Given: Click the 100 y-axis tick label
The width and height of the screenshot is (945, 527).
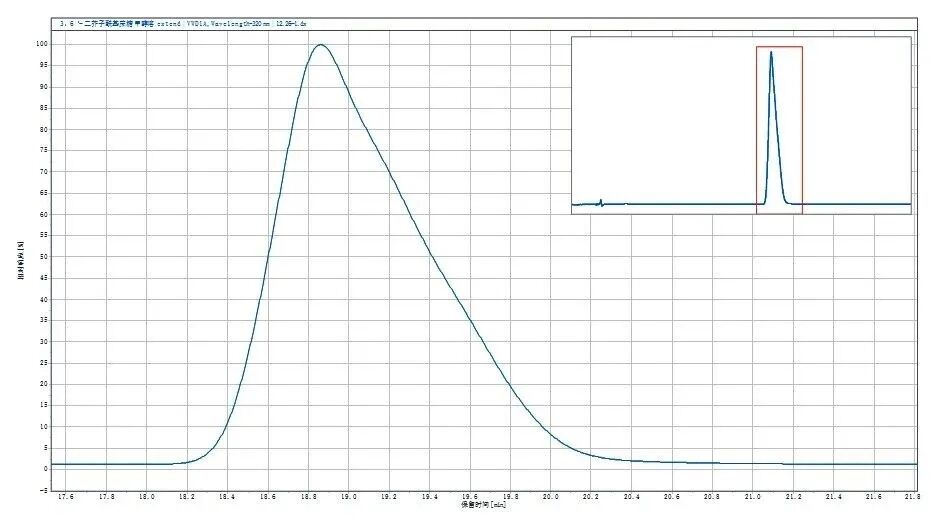Looking at the screenshot, I should [42, 44].
